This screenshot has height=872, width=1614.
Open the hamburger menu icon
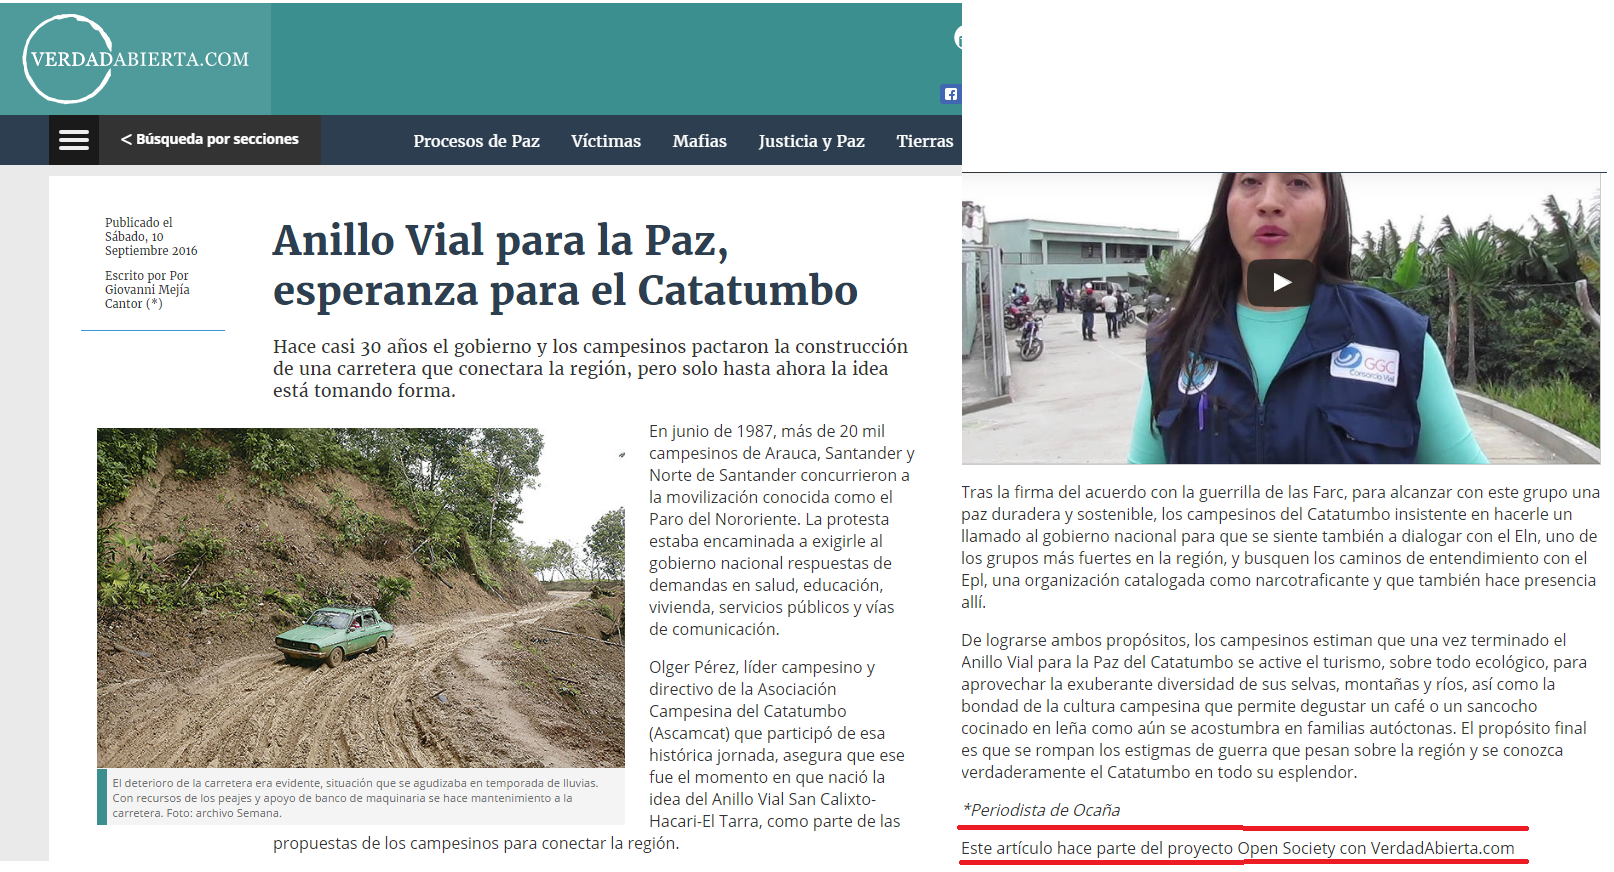point(74,140)
